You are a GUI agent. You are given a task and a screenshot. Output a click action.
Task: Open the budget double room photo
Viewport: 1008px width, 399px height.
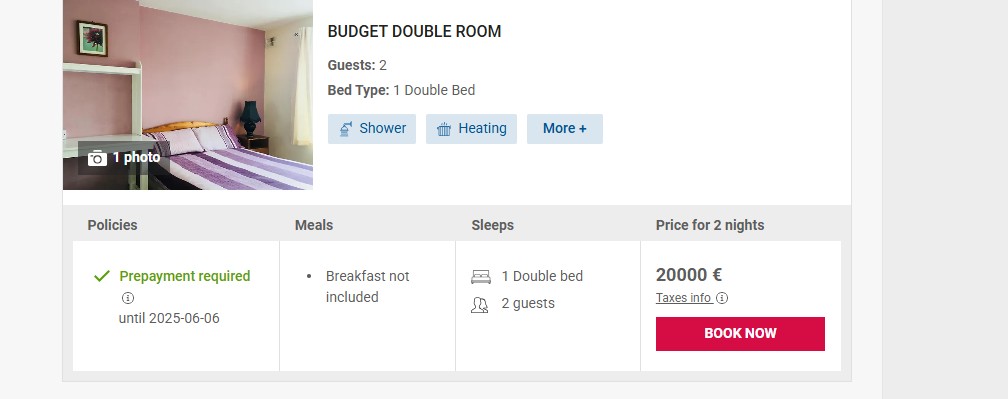pos(188,95)
